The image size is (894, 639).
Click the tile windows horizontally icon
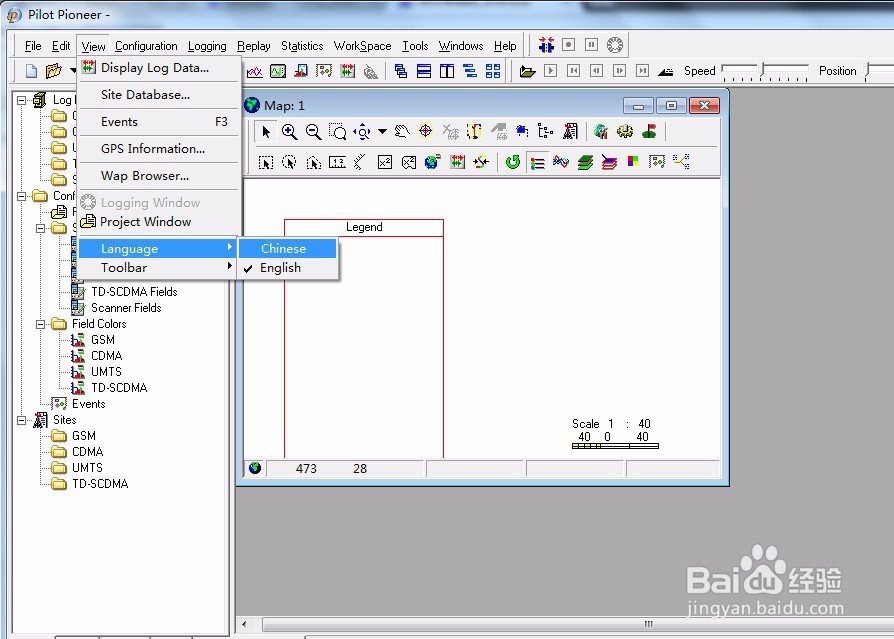tap(424, 71)
